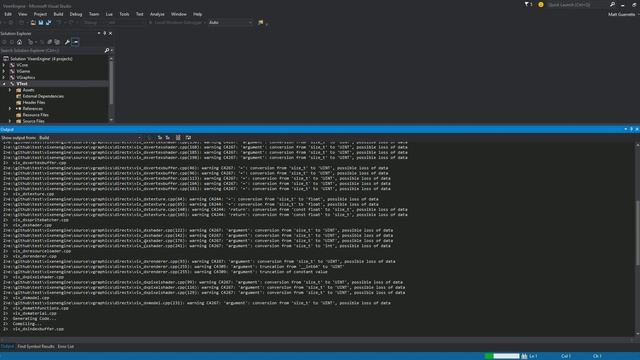Open Solution Explorer window position dropdown
This screenshot has height=360, width=640.
99,33
